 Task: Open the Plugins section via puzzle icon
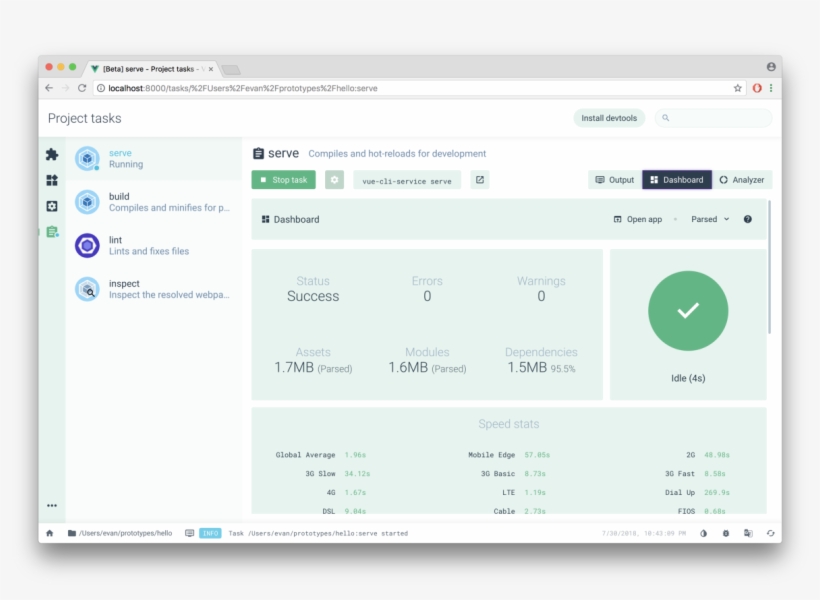click(52, 156)
